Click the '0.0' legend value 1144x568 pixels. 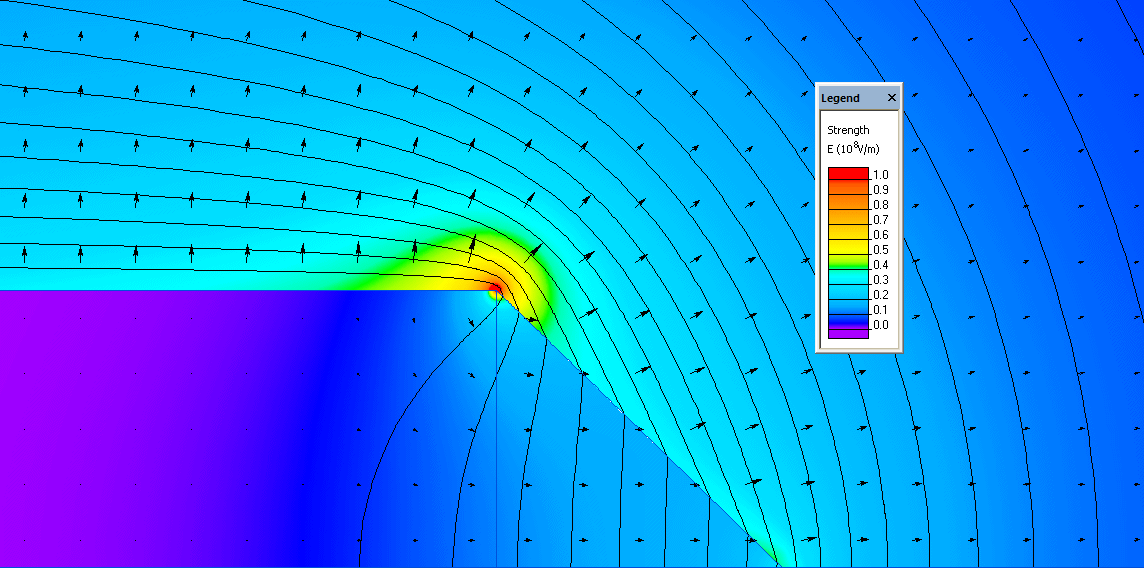point(881,324)
